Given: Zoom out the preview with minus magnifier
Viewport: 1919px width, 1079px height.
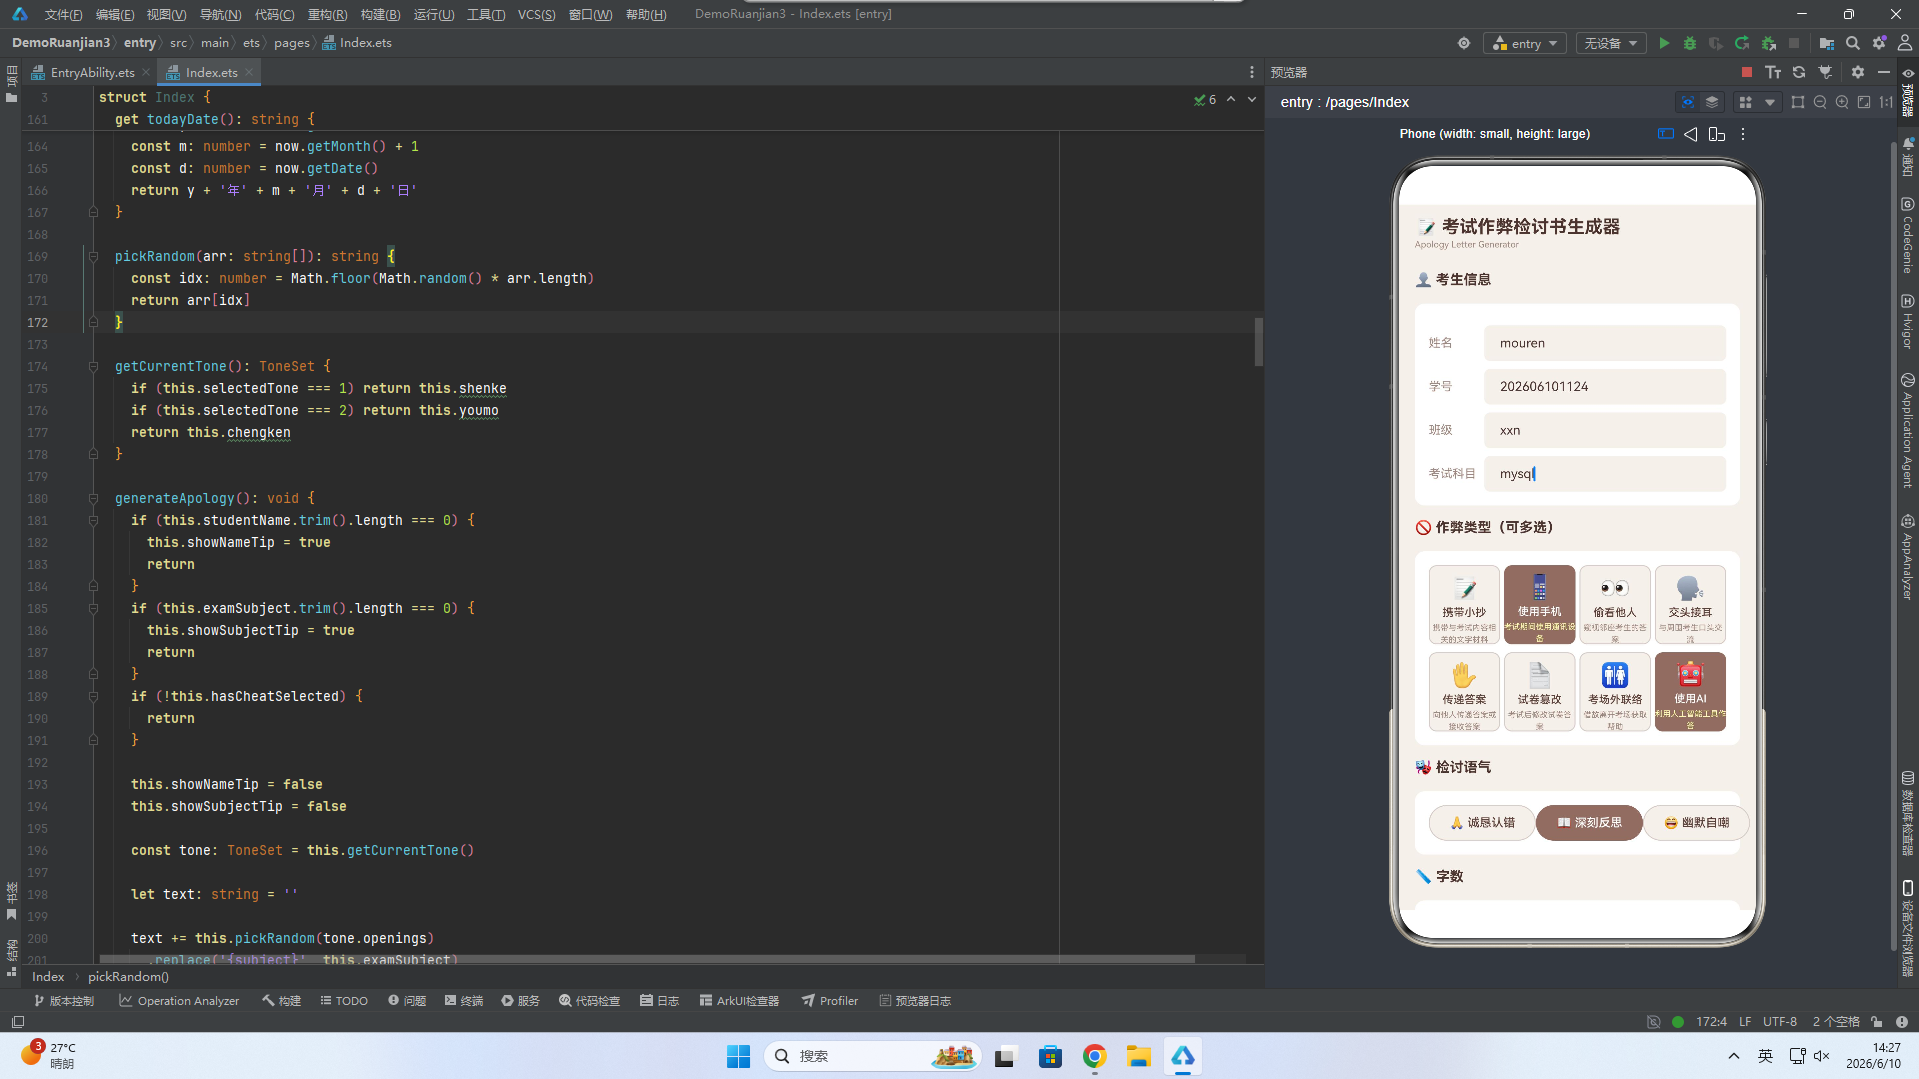Looking at the screenshot, I should [x=1820, y=102].
